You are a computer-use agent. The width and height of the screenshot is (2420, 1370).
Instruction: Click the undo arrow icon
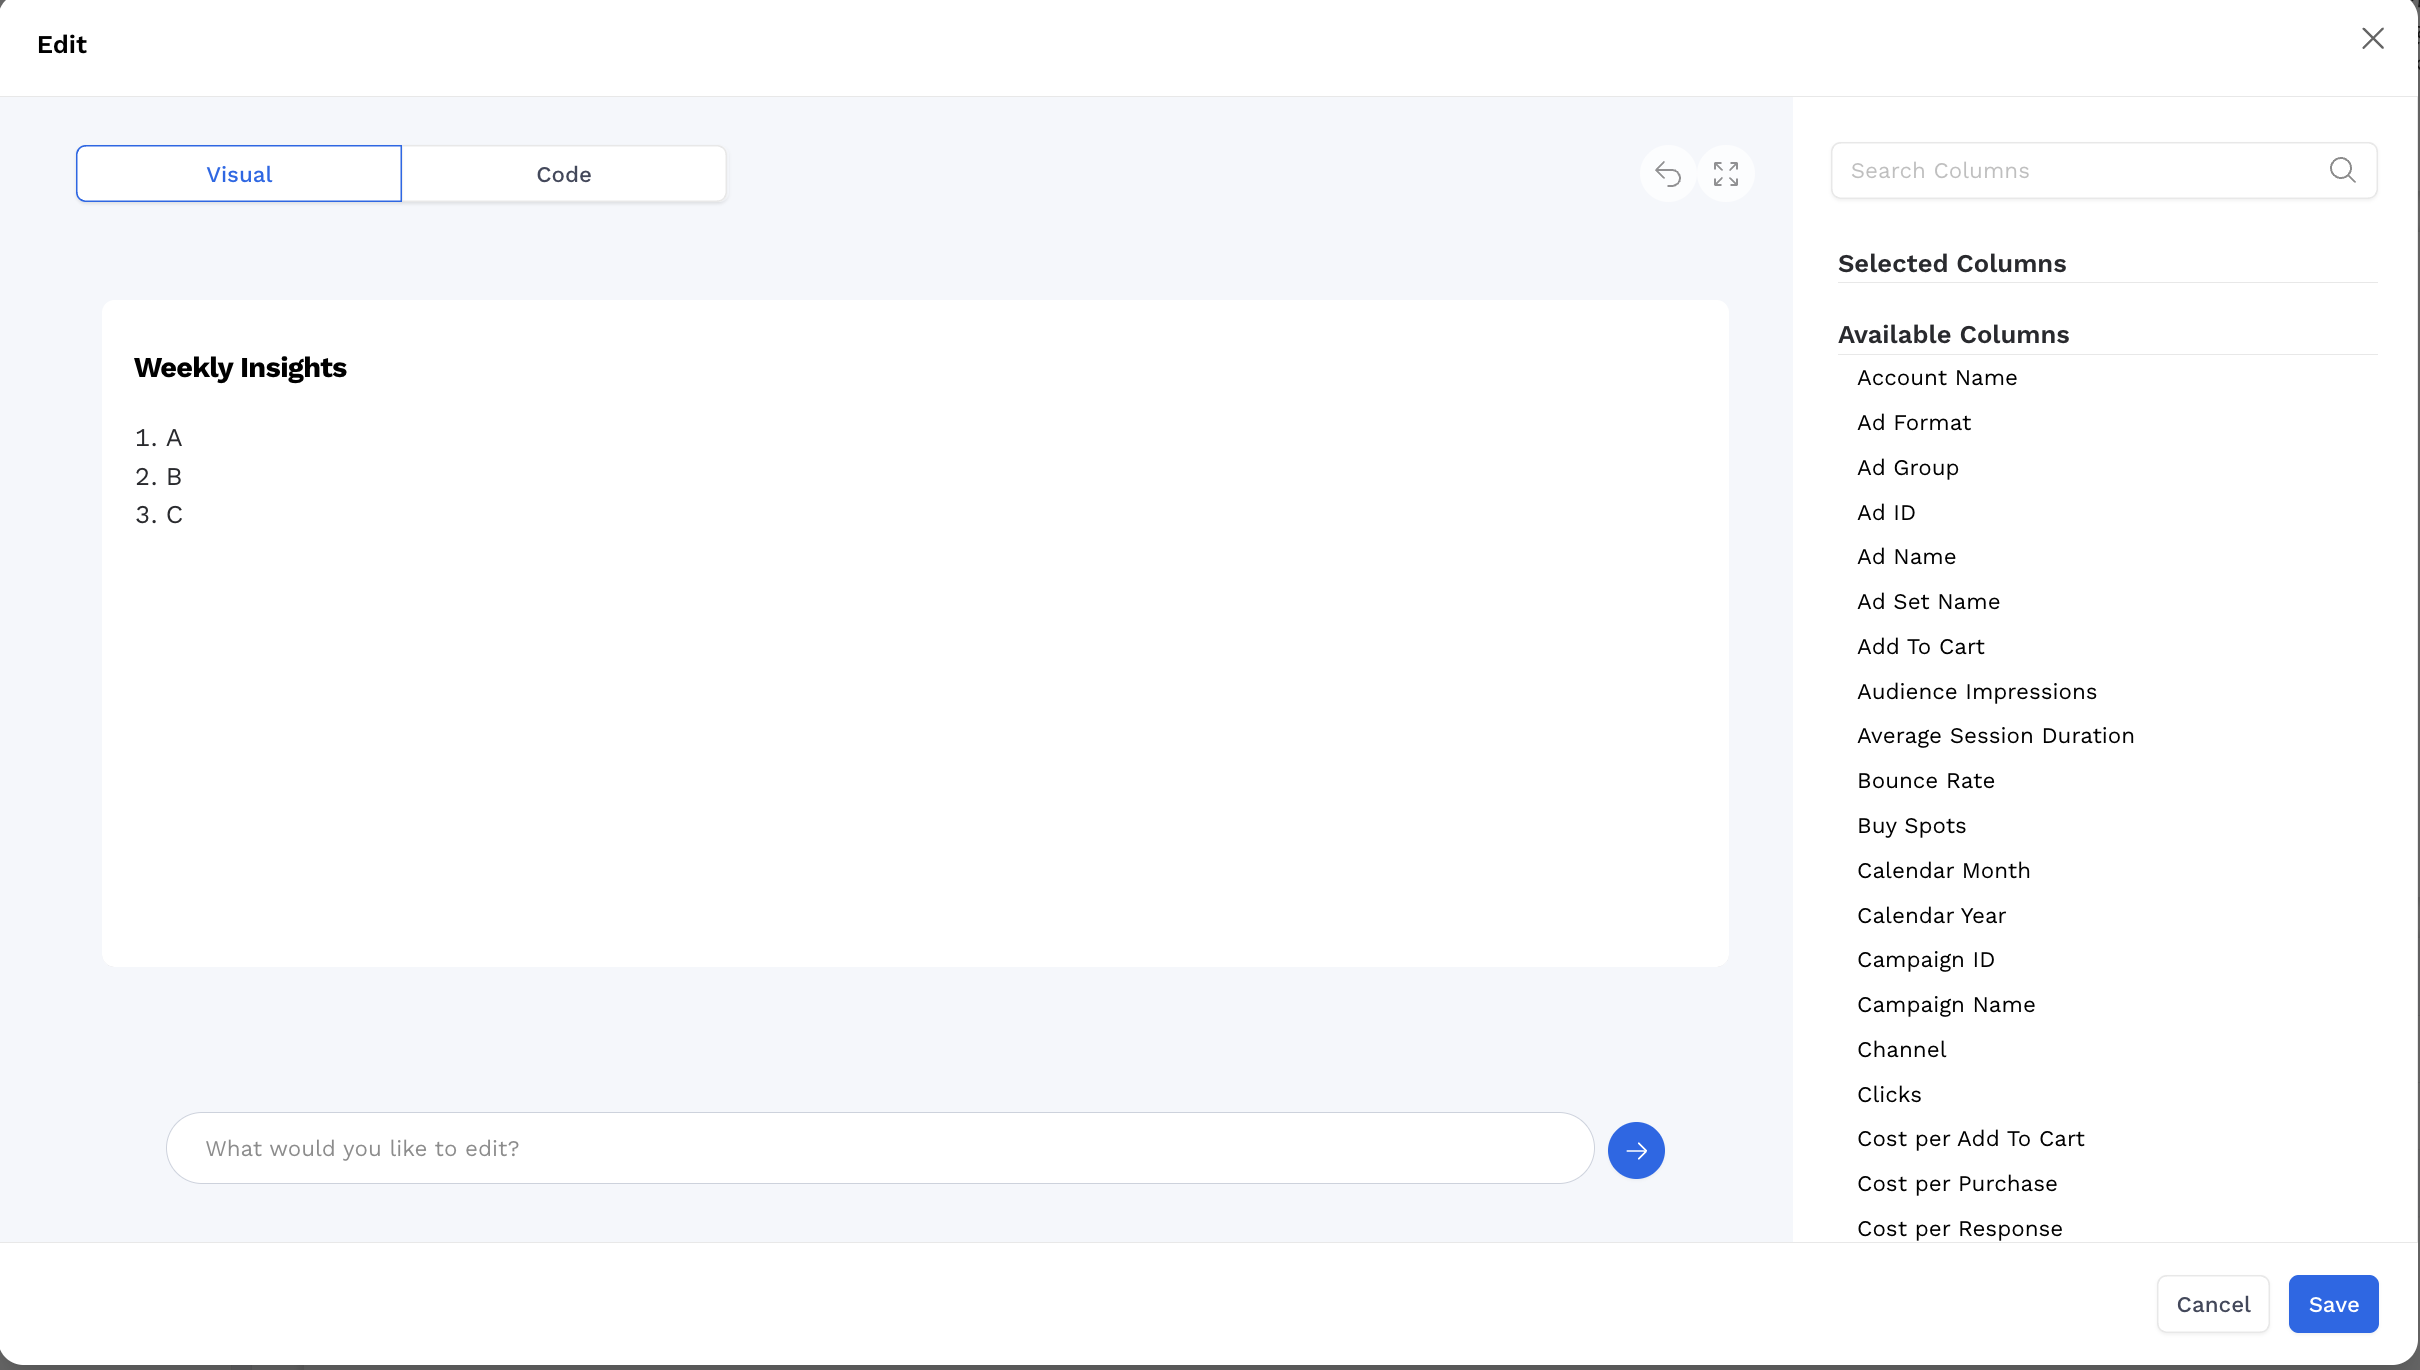[1667, 174]
